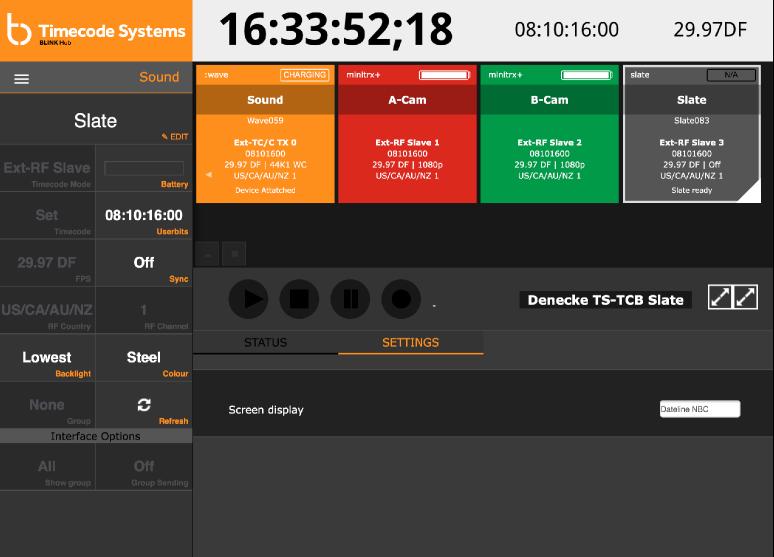This screenshot has width=774, height=557.
Task: Edit the 08:10:16:00 Userbits value
Action: (144, 216)
